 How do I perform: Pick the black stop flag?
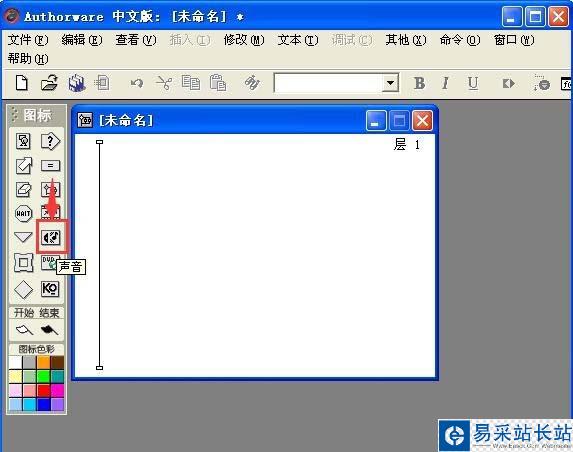(x=49, y=330)
